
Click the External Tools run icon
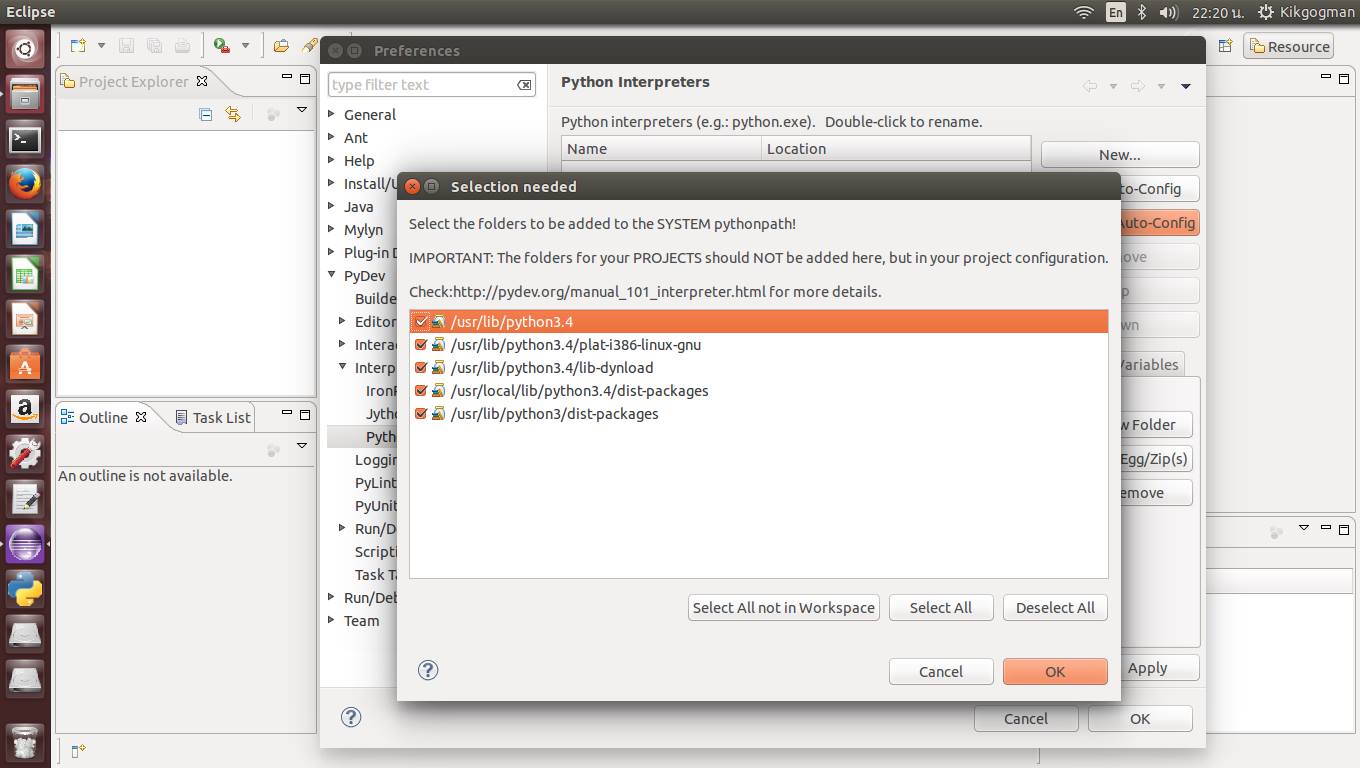(x=222, y=46)
